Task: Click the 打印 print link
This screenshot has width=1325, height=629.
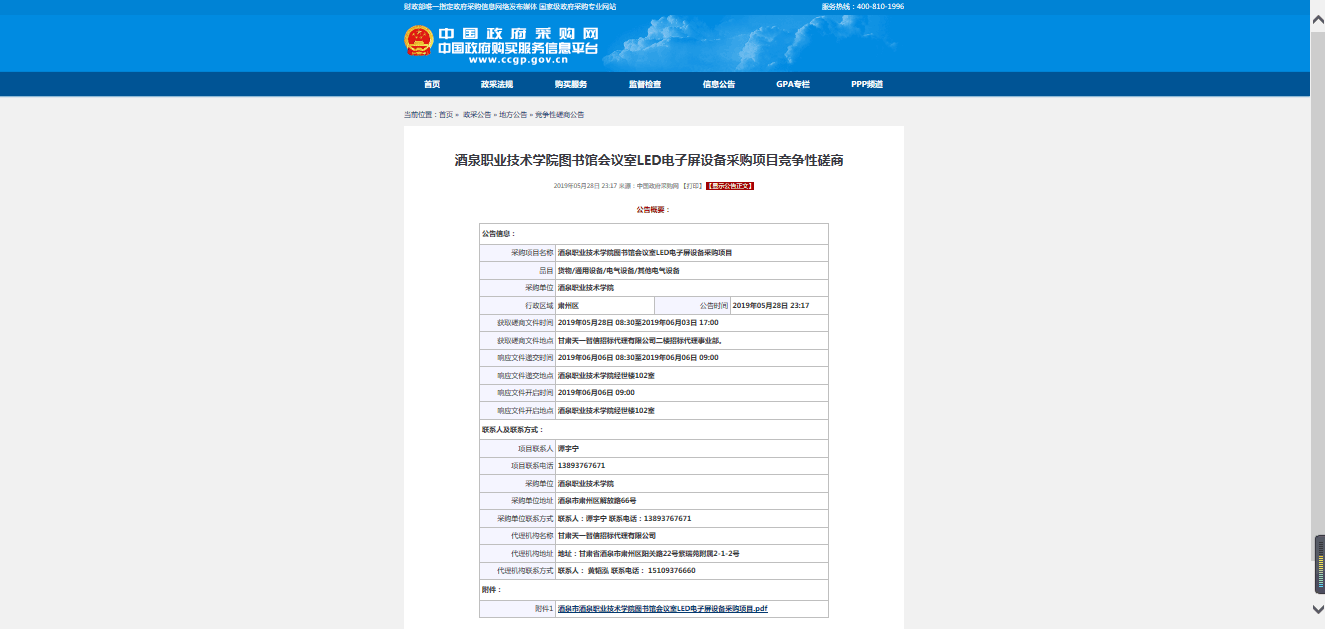Action: (692, 186)
